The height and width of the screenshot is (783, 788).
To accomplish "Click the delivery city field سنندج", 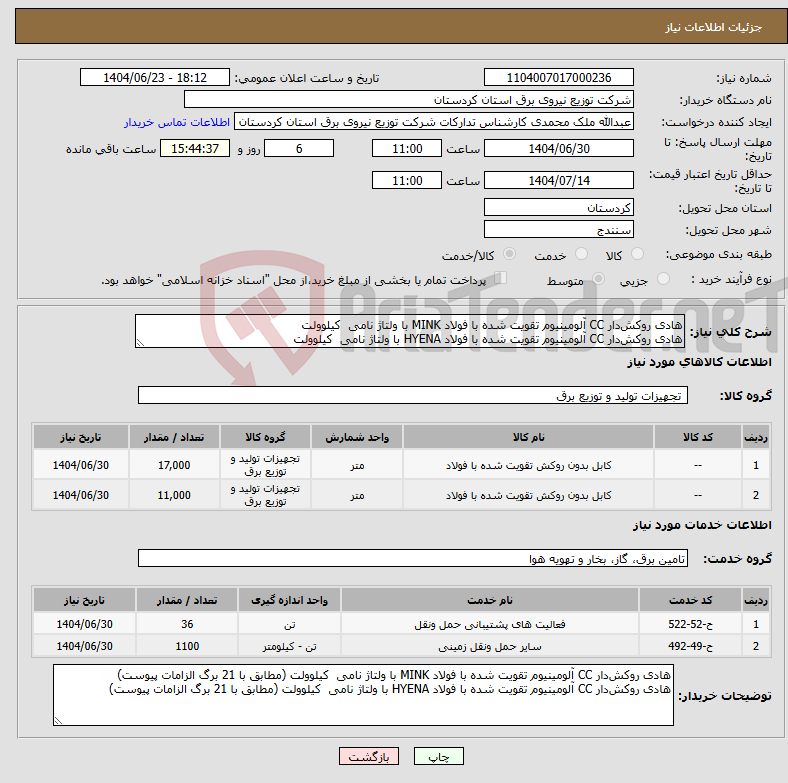I will [558, 229].
